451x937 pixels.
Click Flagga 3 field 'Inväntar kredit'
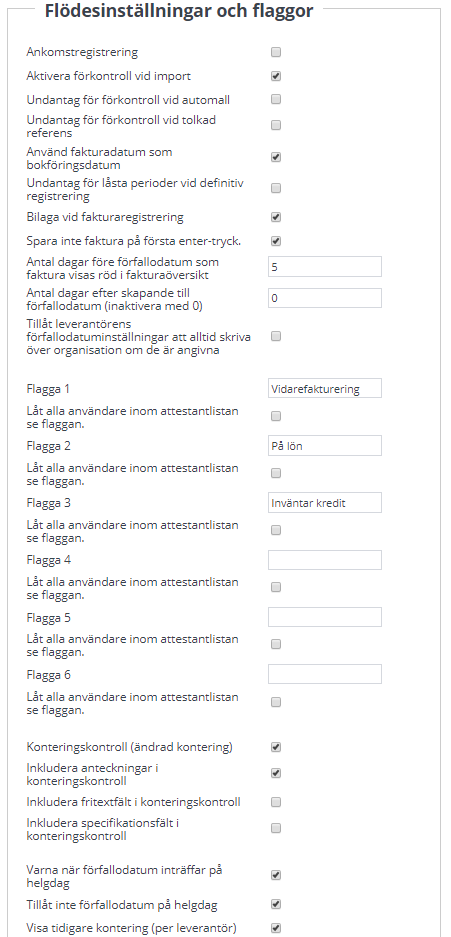point(325,503)
